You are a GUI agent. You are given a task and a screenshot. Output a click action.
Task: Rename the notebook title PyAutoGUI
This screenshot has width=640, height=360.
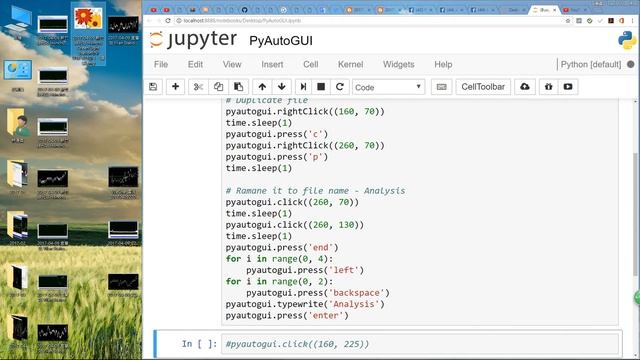click(281, 41)
